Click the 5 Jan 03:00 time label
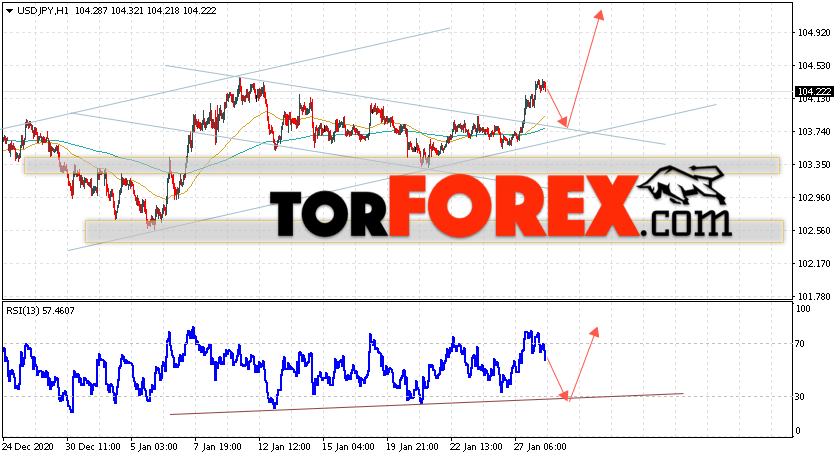 point(154,447)
